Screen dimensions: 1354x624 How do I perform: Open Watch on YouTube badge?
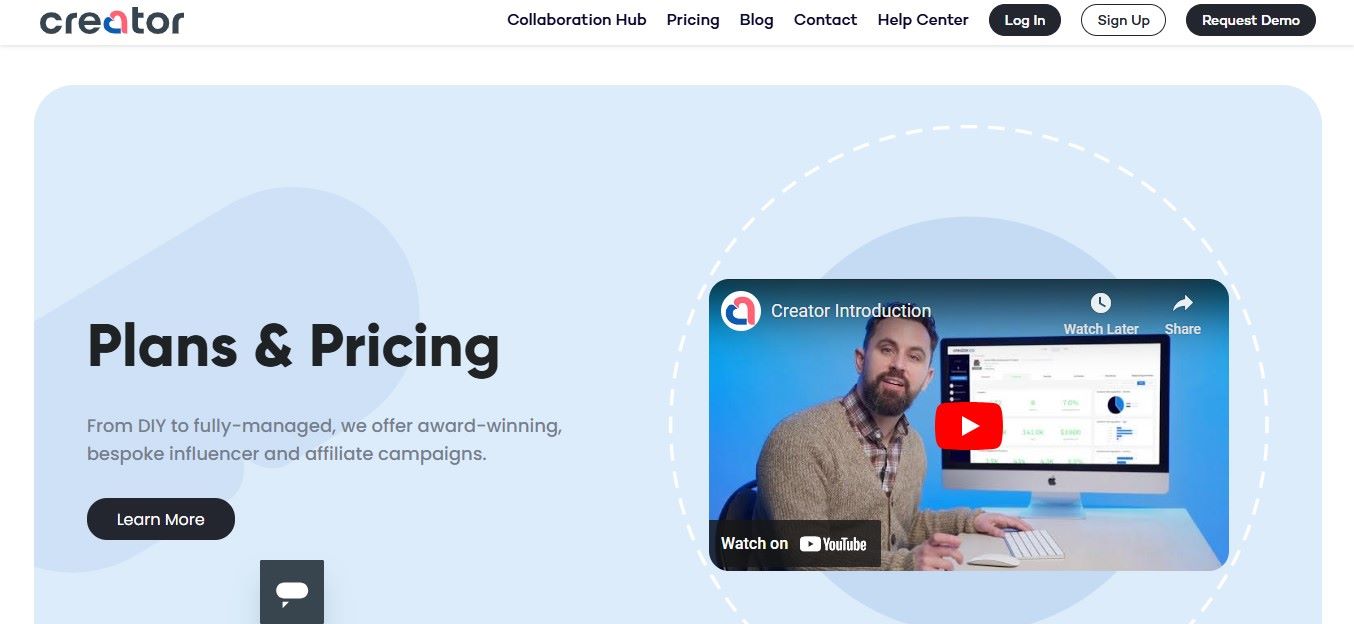pyautogui.click(x=794, y=544)
